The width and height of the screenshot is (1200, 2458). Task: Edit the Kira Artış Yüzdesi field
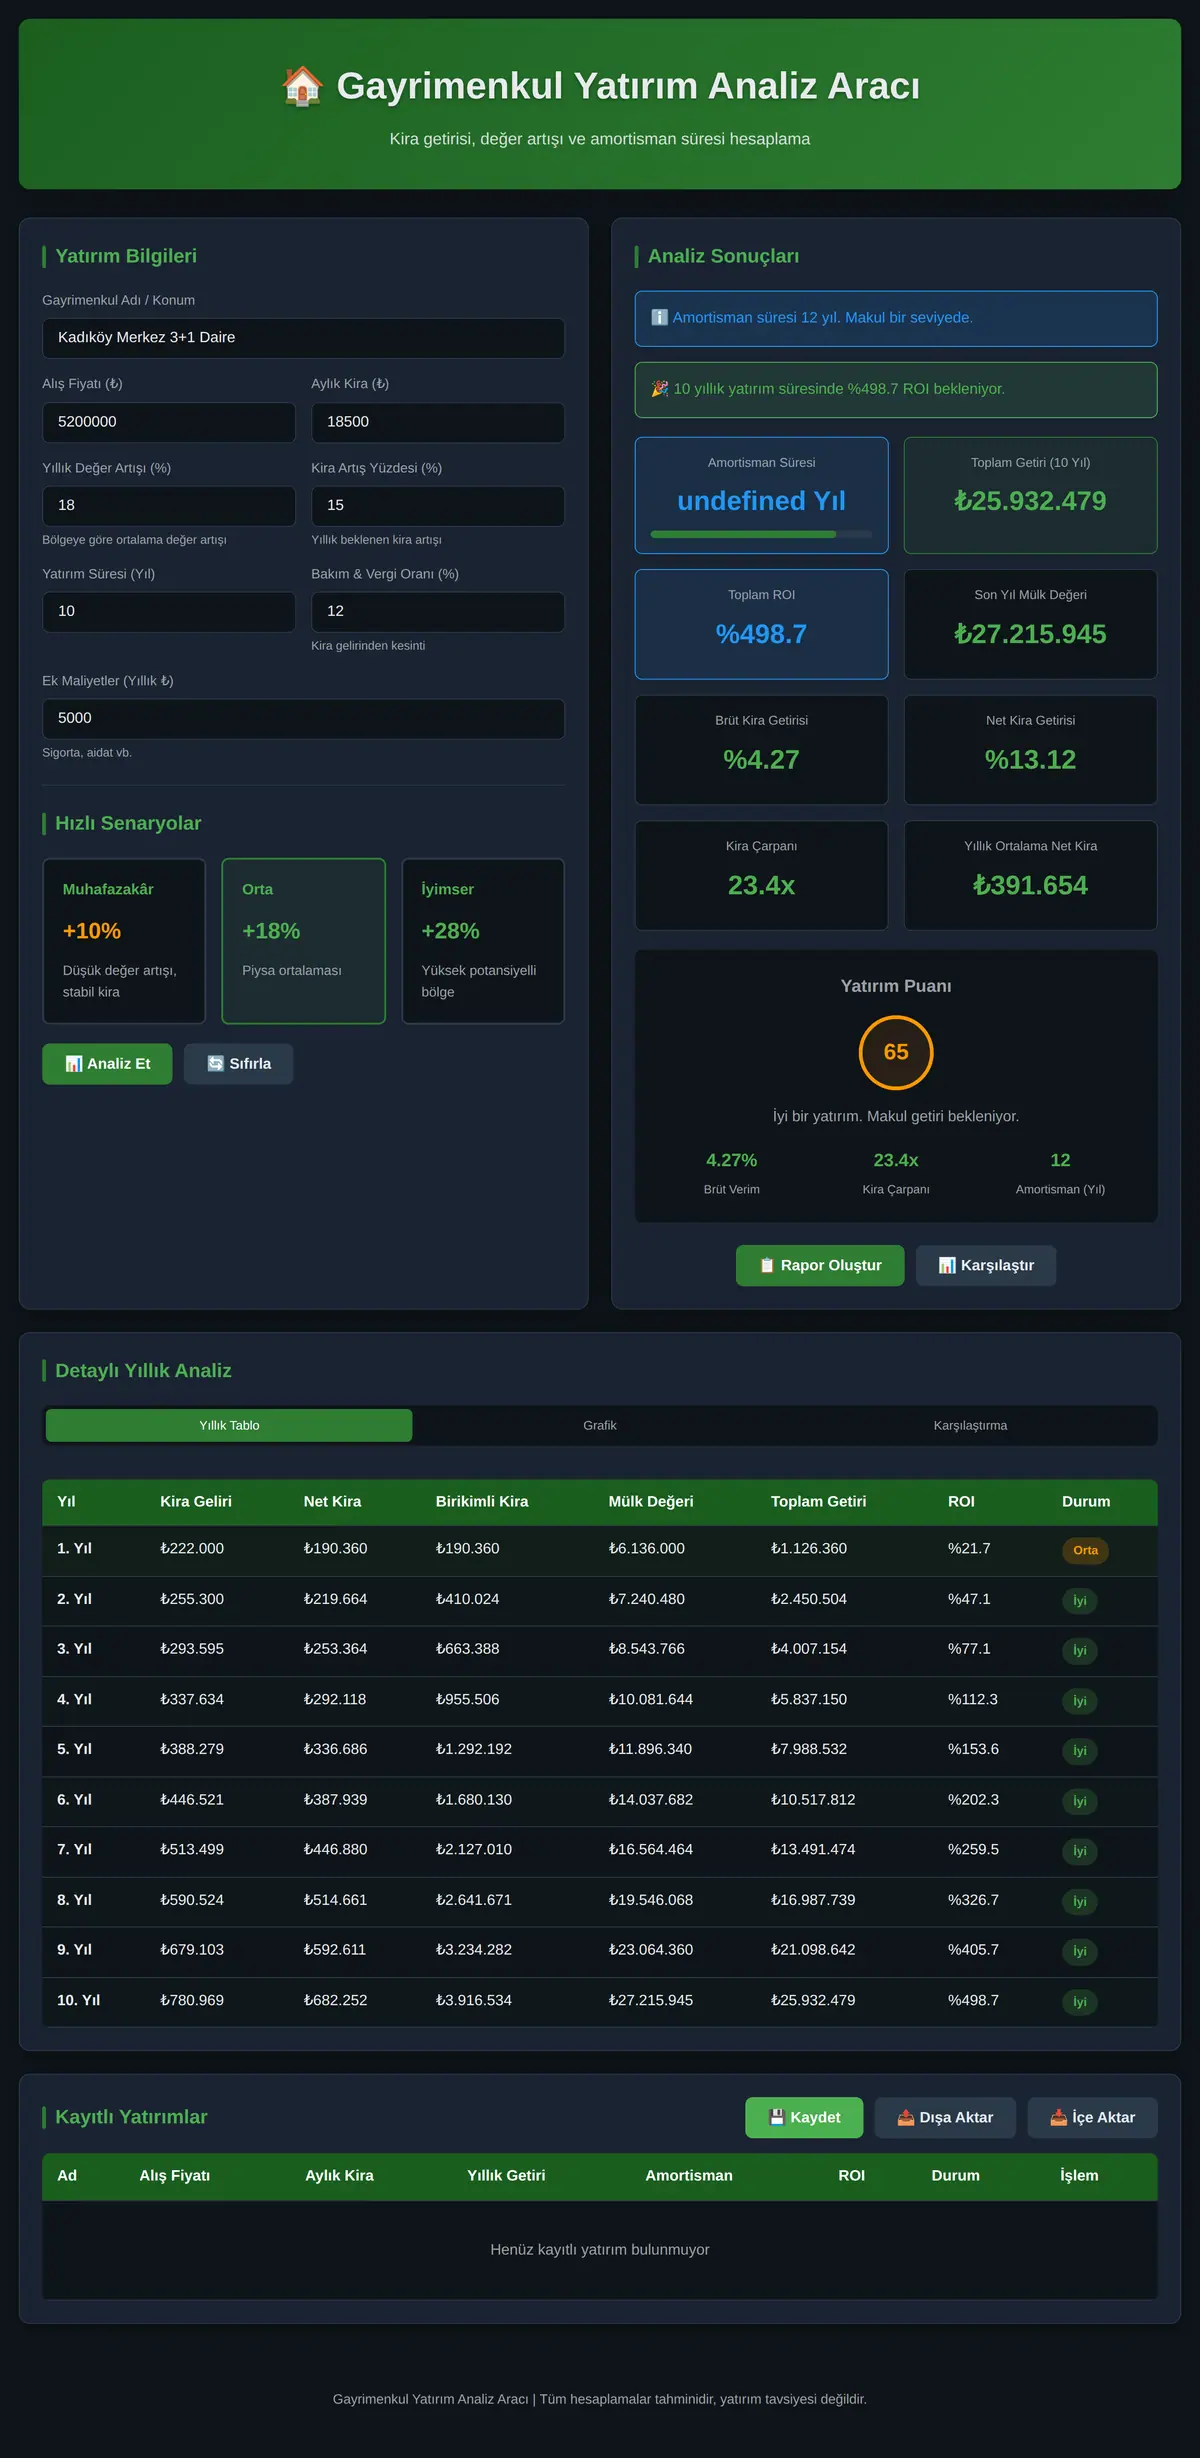[438, 506]
